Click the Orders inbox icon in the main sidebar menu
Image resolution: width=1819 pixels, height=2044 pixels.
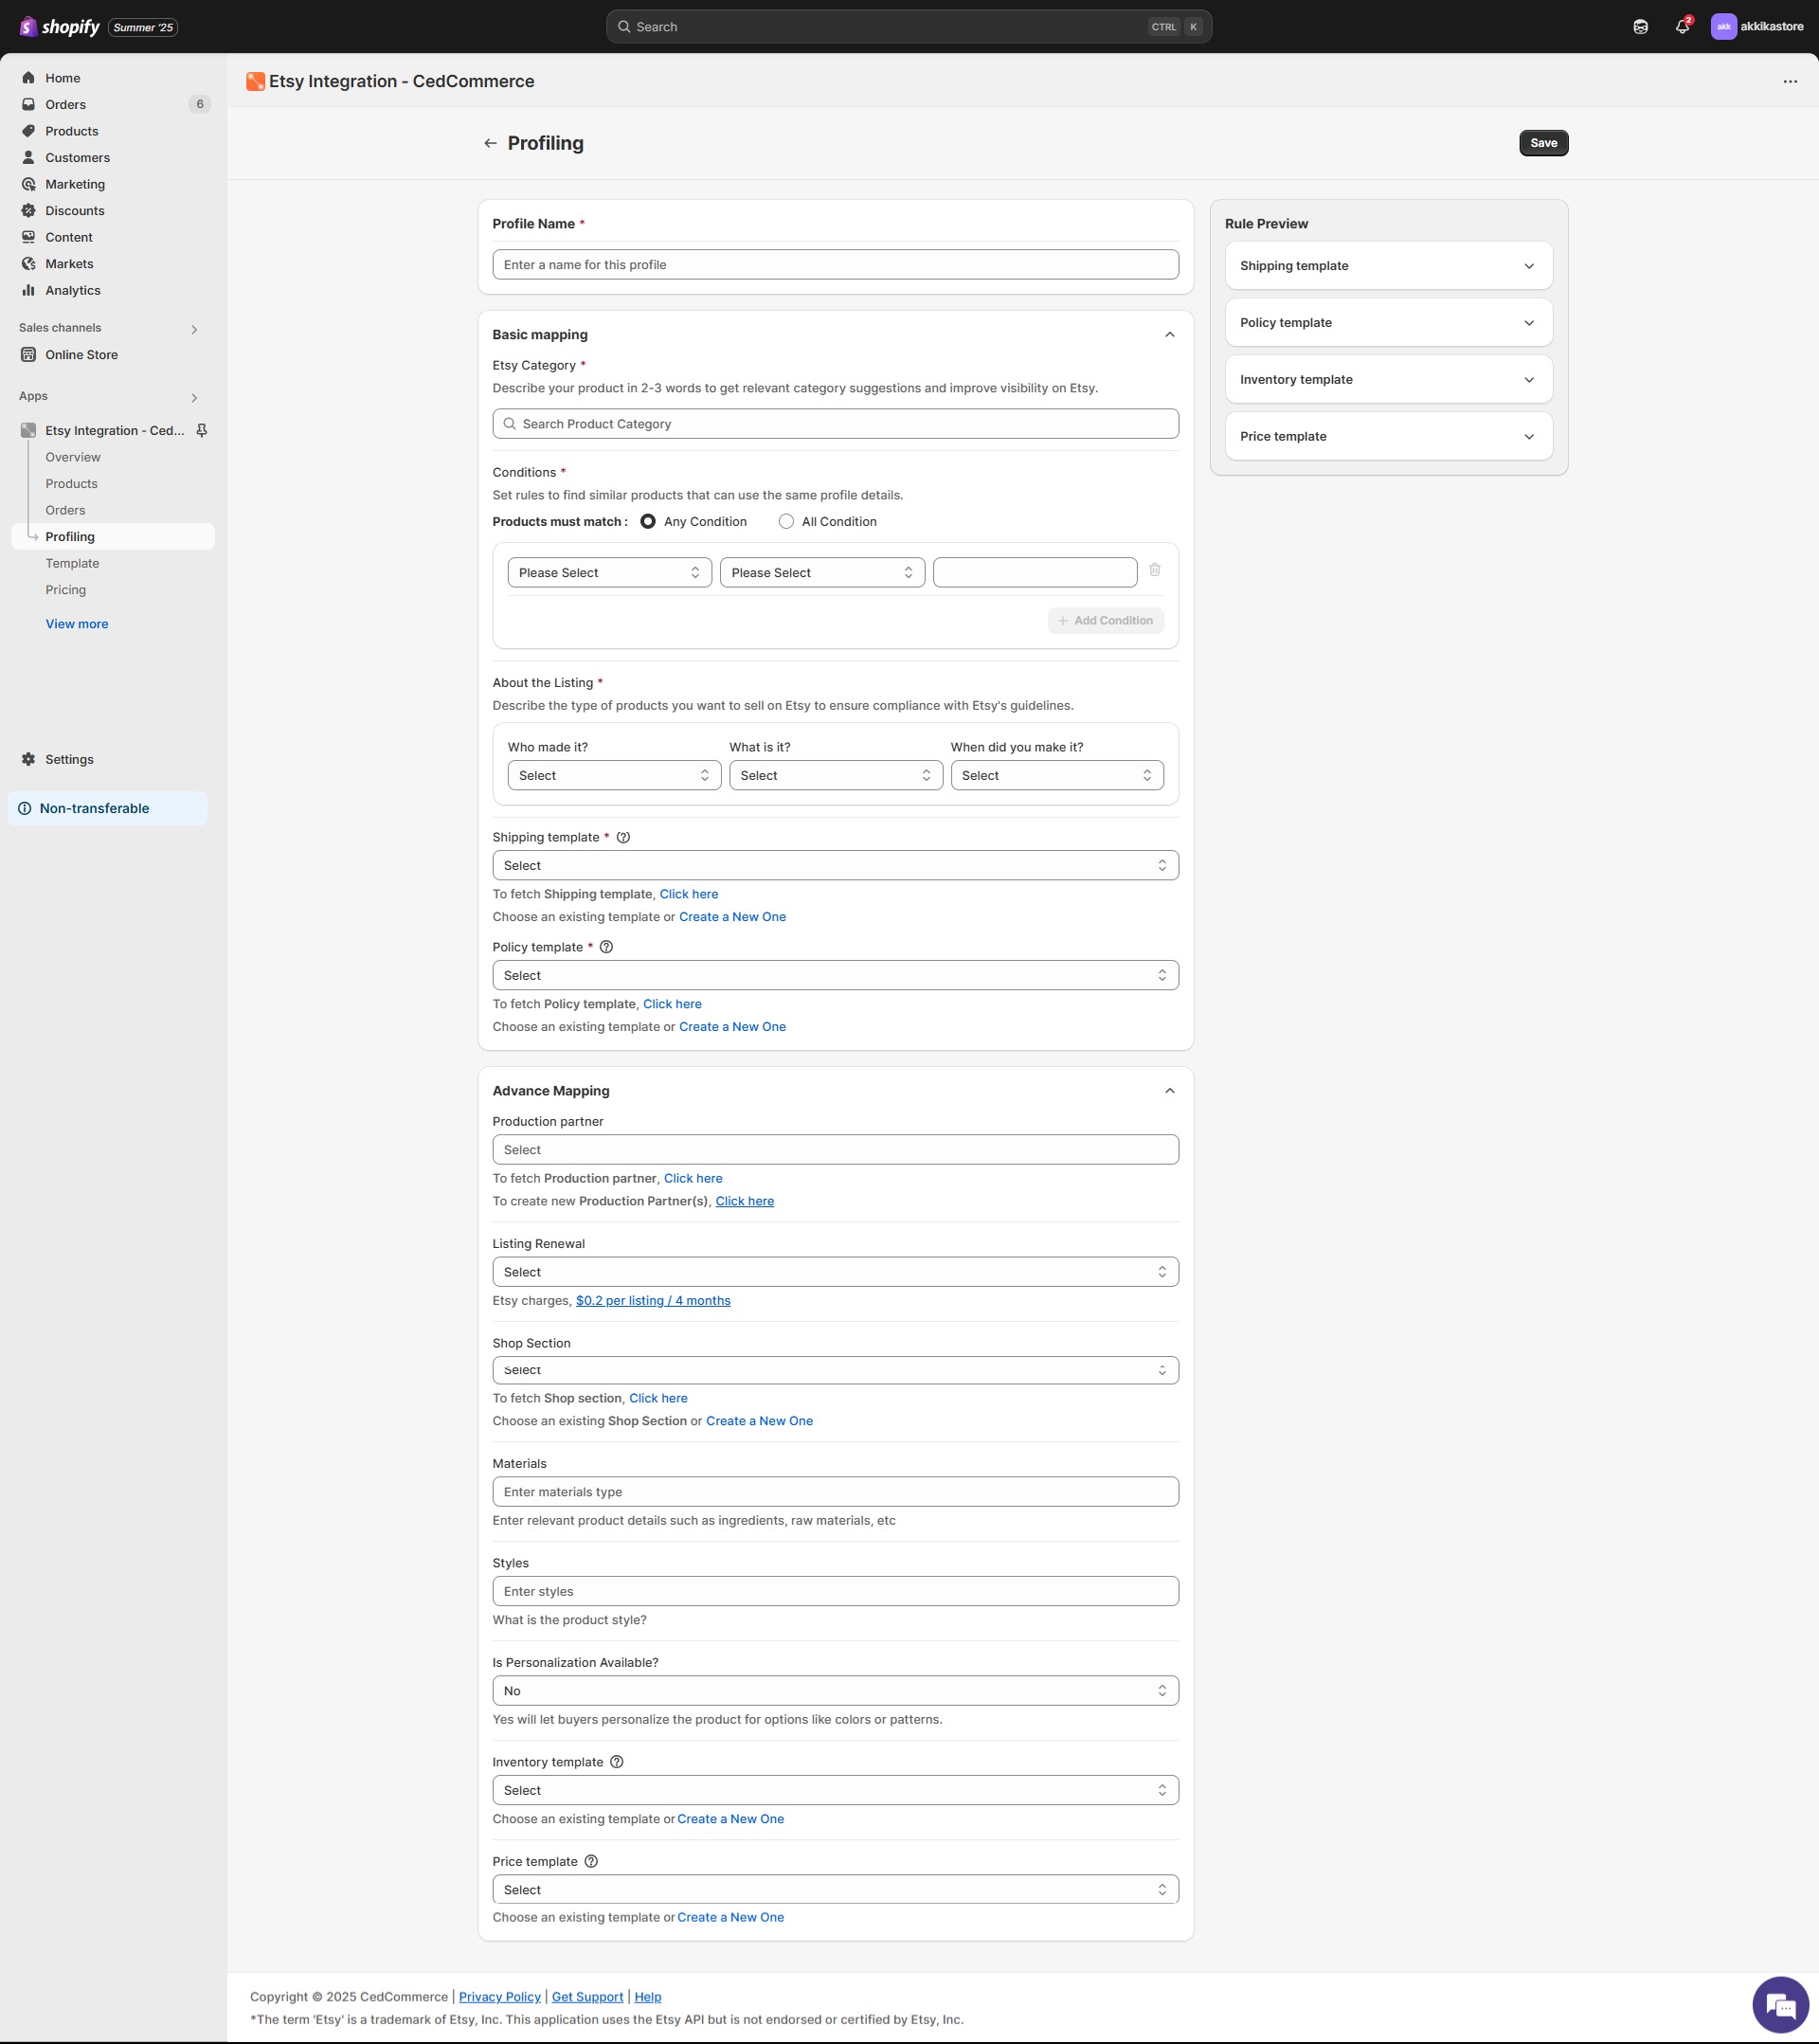tap(29, 104)
